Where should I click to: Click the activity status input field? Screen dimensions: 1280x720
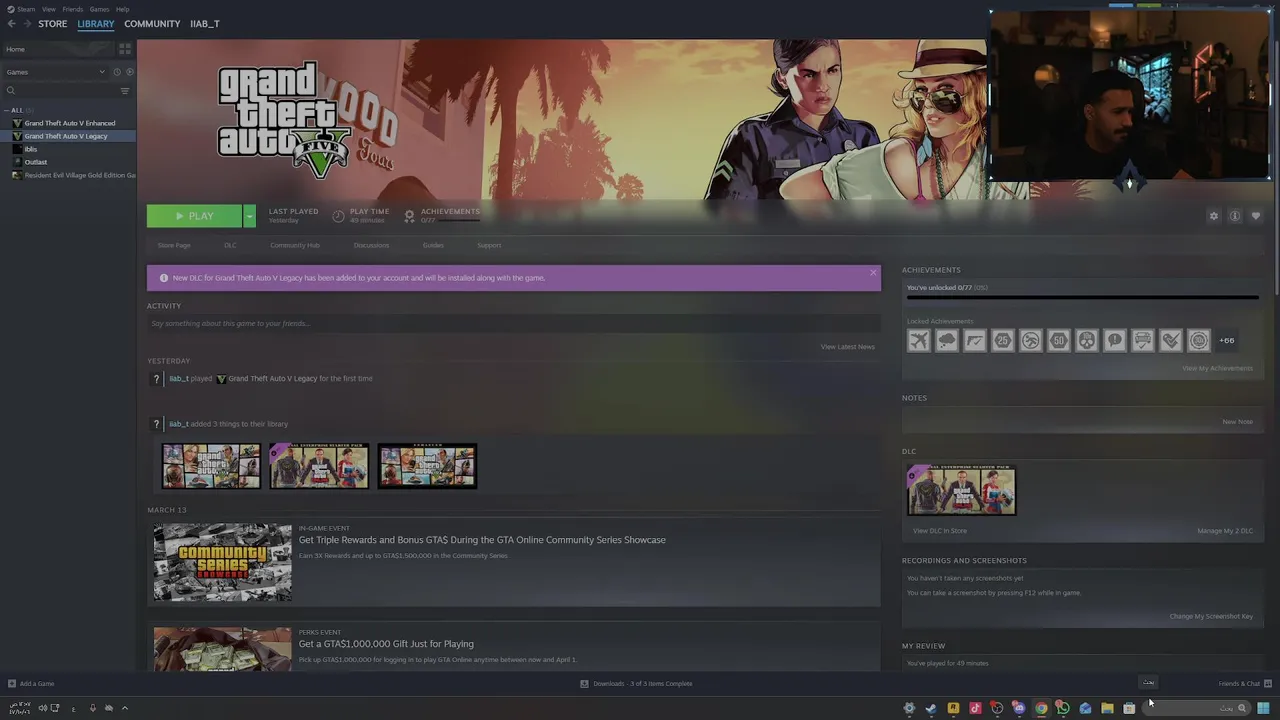(514, 324)
